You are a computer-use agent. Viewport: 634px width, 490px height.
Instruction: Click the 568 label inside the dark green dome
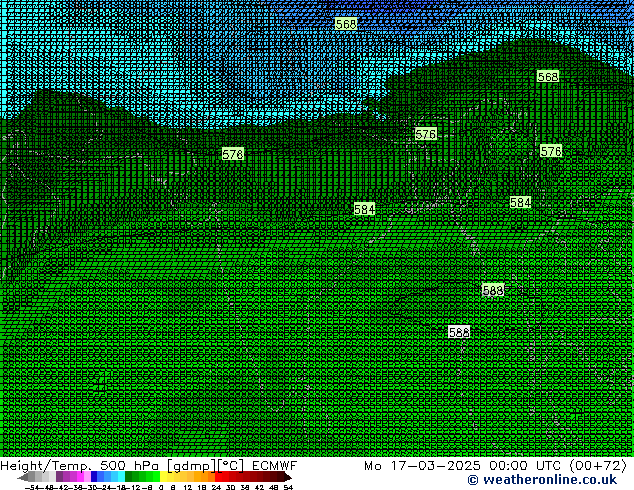(x=548, y=76)
